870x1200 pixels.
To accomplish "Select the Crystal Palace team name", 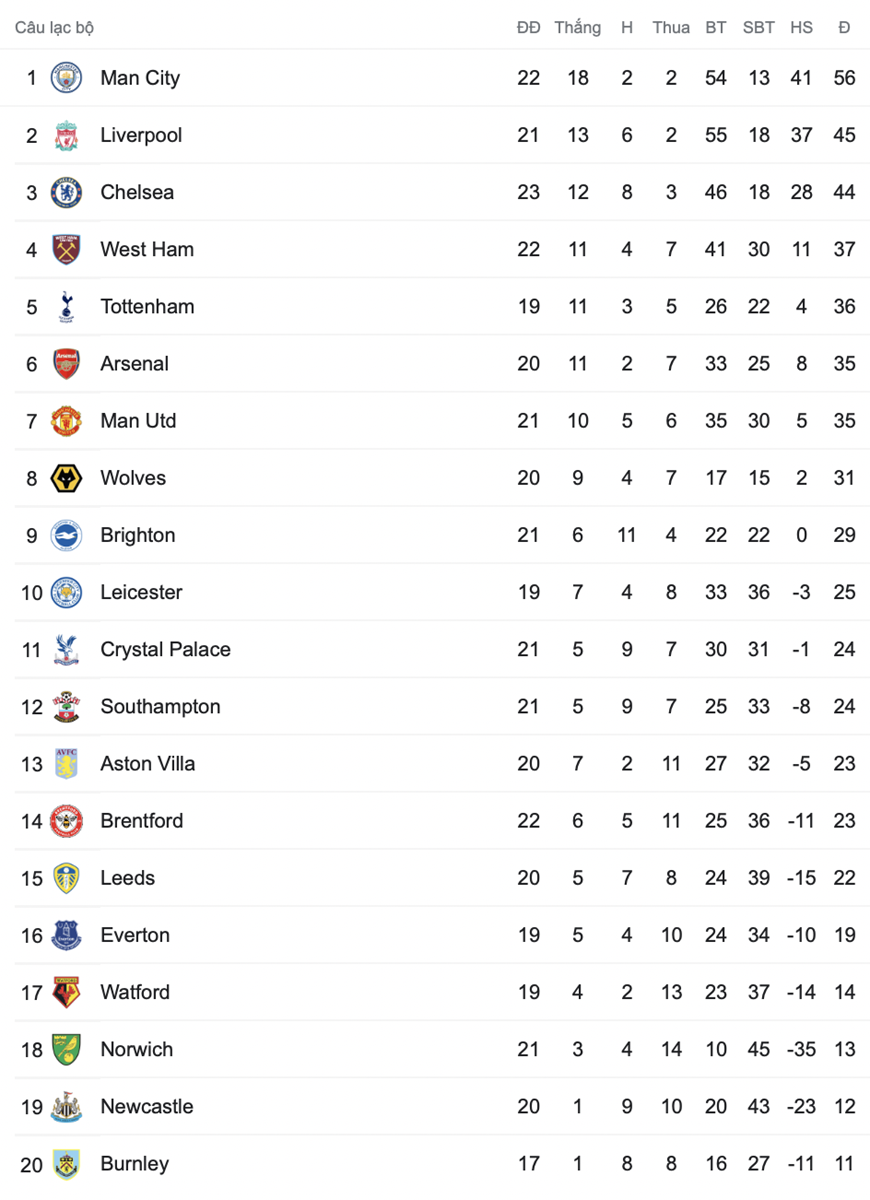I will (165, 649).
